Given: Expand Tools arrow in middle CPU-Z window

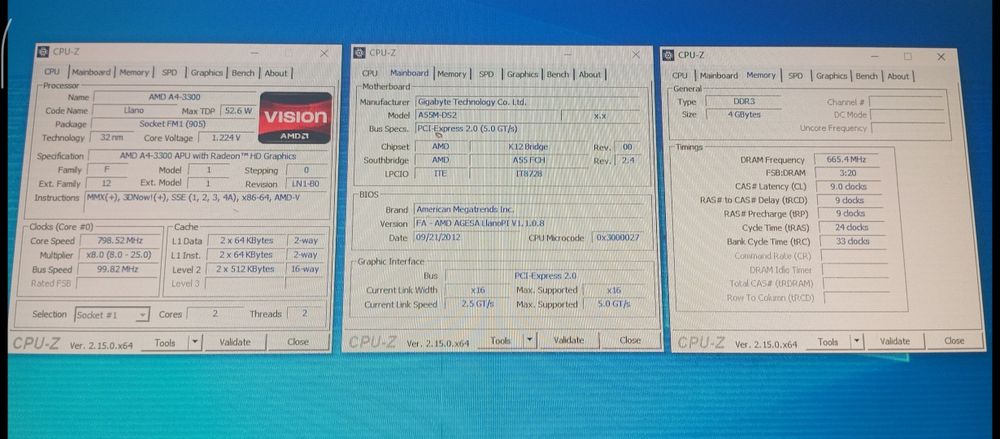Looking at the screenshot, I should [x=528, y=341].
